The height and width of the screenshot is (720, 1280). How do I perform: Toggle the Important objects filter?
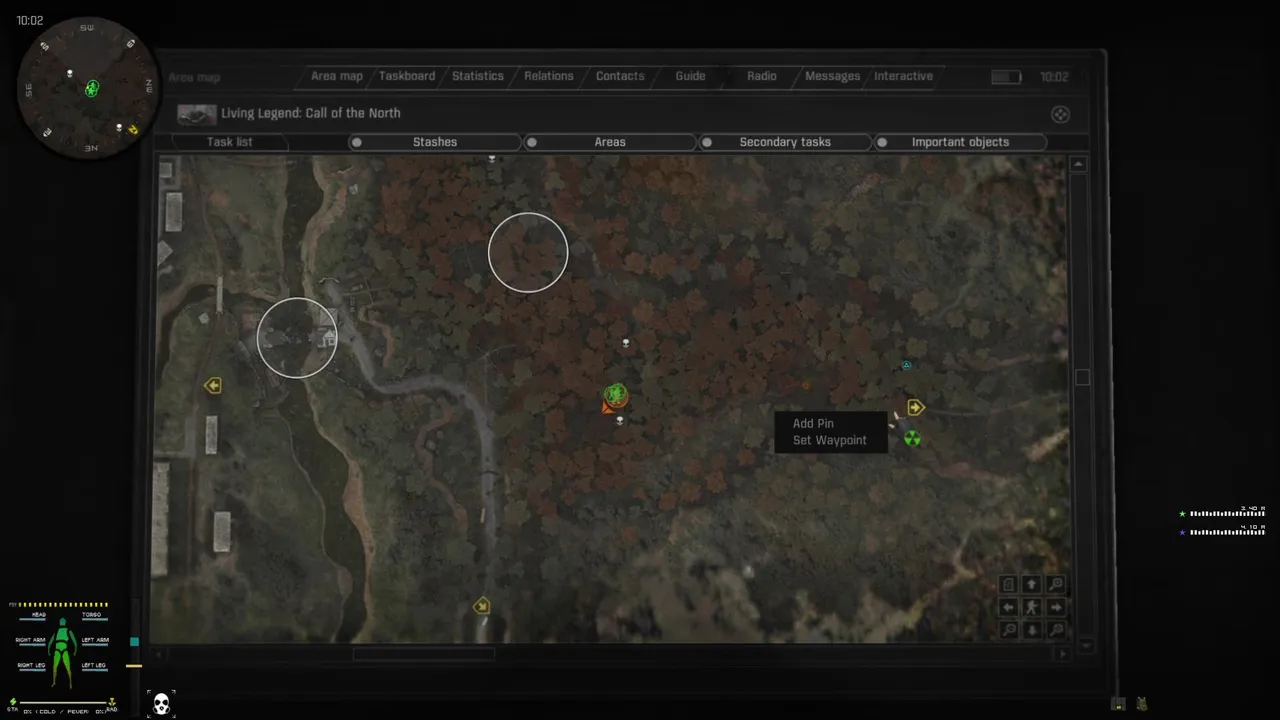pyautogui.click(x=960, y=142)
